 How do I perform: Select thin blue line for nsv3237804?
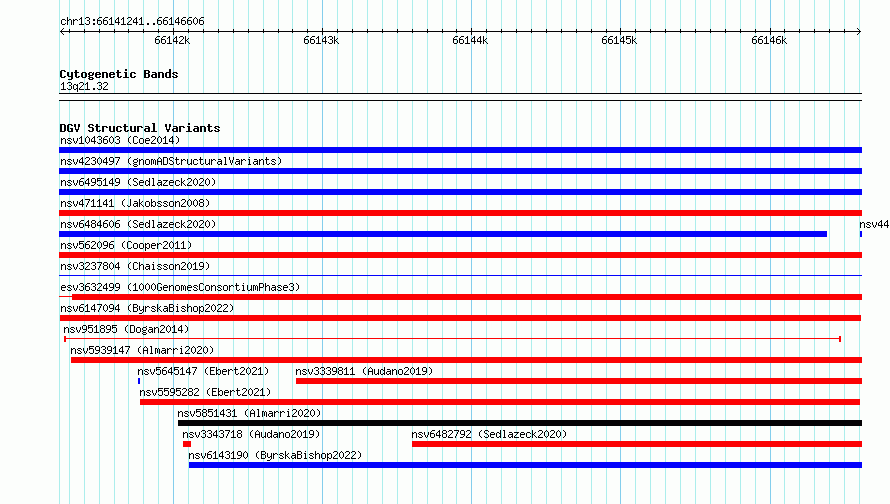click(460, 276)
